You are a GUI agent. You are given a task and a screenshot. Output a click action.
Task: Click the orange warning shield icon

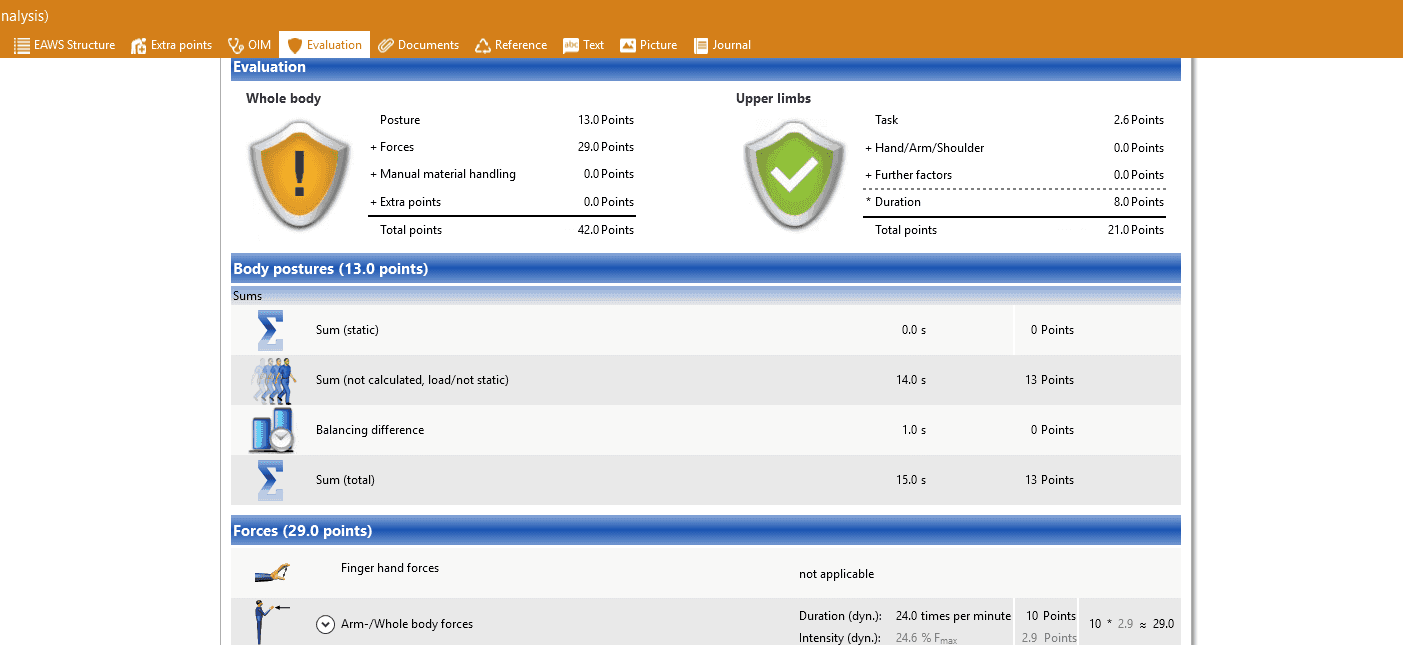pyautogui.click(x=298, y=175)
